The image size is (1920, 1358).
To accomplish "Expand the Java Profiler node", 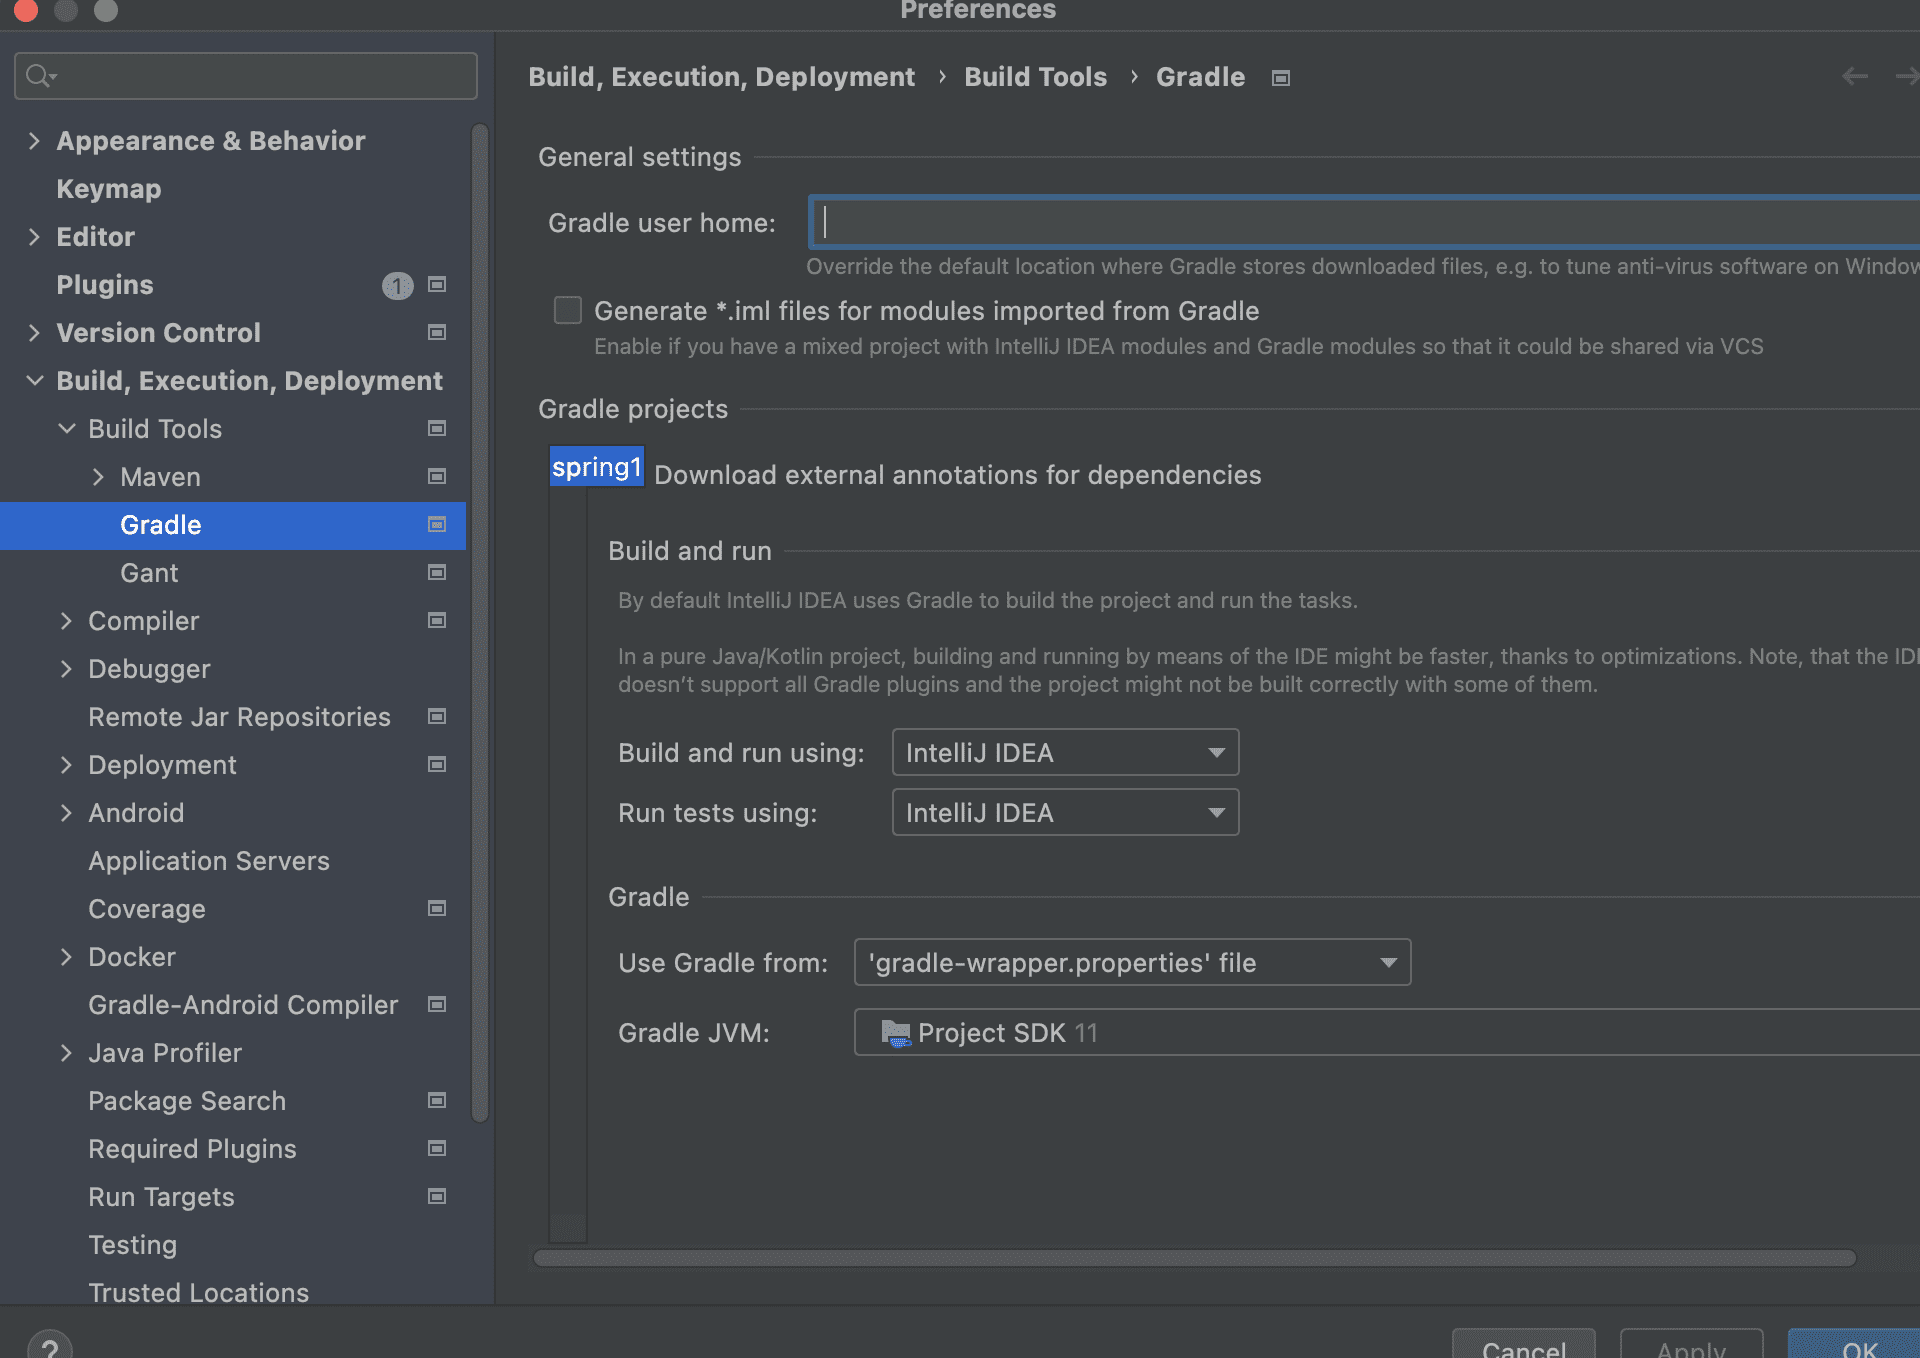I will 66,1053.
